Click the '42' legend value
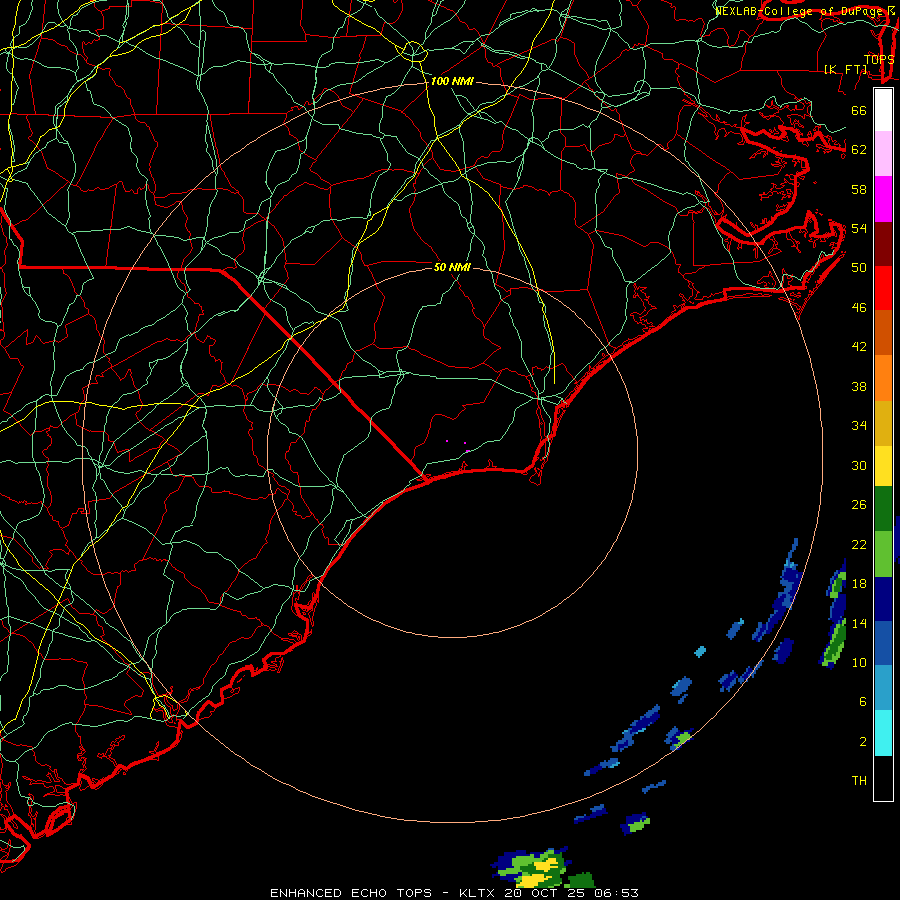The height and width of the screenshot is (900, 900). click(x=859, y=347)
